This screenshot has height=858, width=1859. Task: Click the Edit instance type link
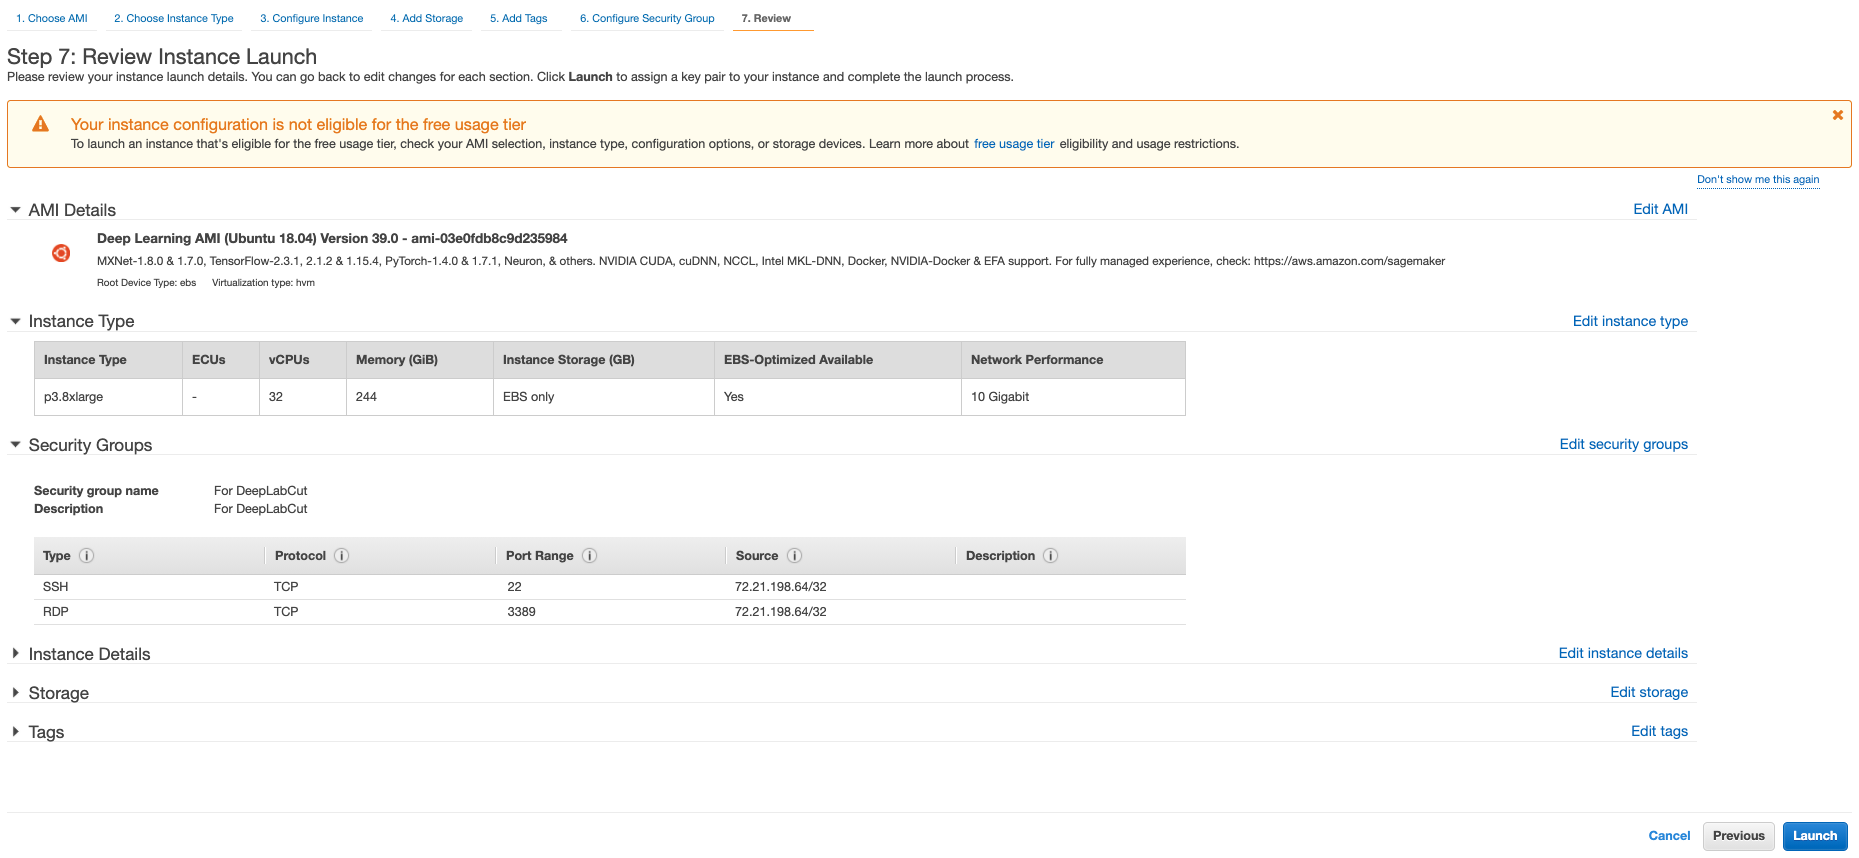click(x=1630, y=321)
